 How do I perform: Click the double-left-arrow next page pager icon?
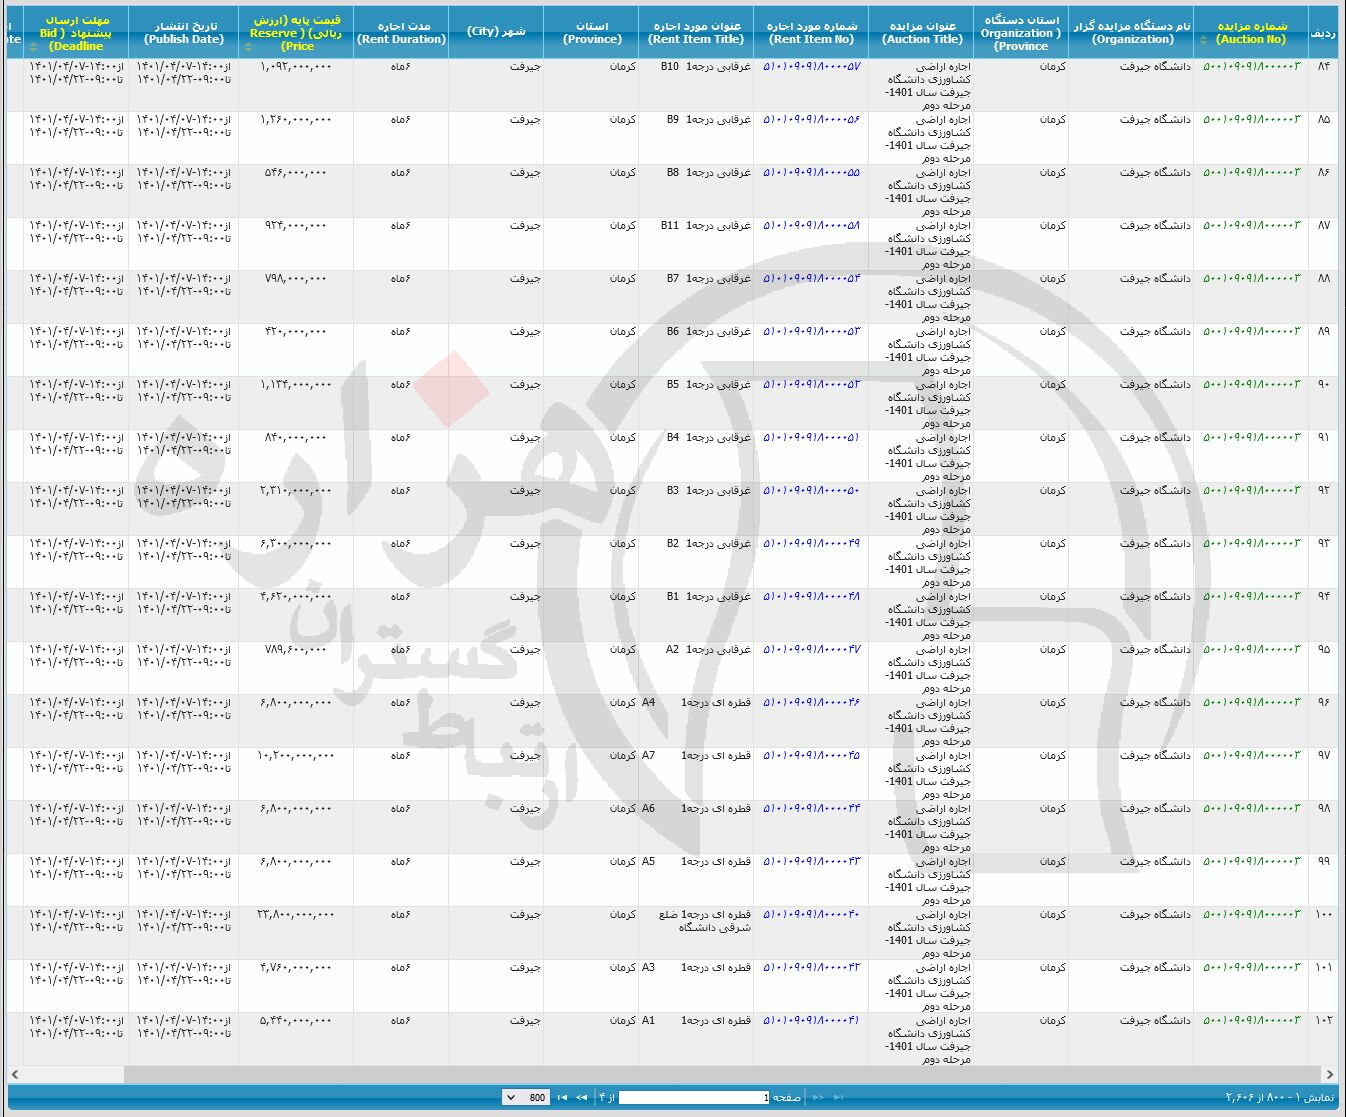581,1097
